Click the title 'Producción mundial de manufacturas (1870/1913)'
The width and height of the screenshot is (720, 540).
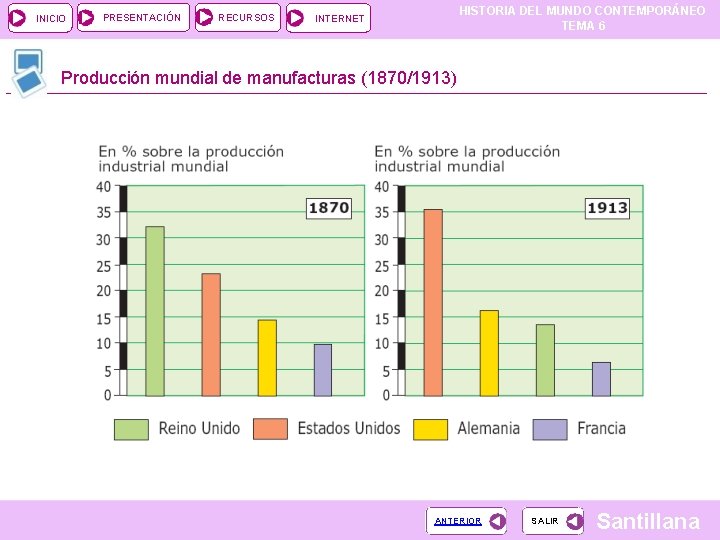coord(259,78)
